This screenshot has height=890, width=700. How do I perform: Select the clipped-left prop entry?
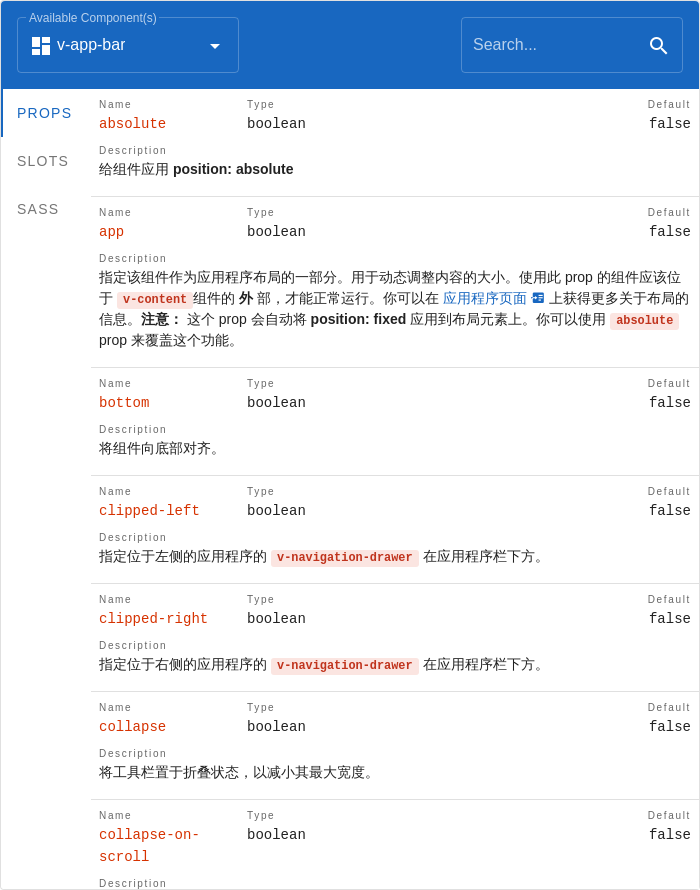coord(149,510)
